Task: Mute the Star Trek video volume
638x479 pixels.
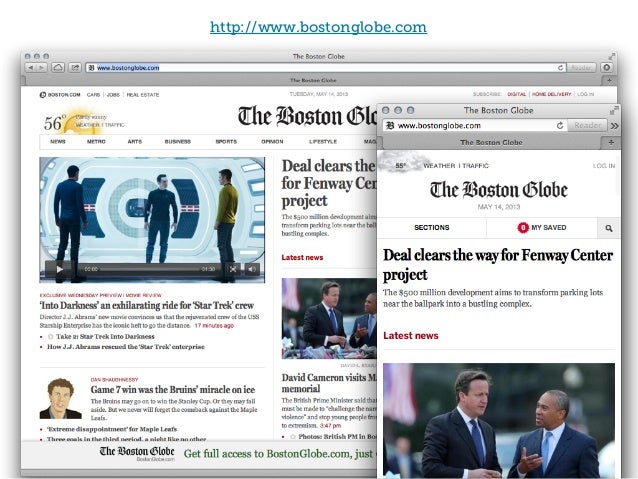Action: click(x=252, y=269)
